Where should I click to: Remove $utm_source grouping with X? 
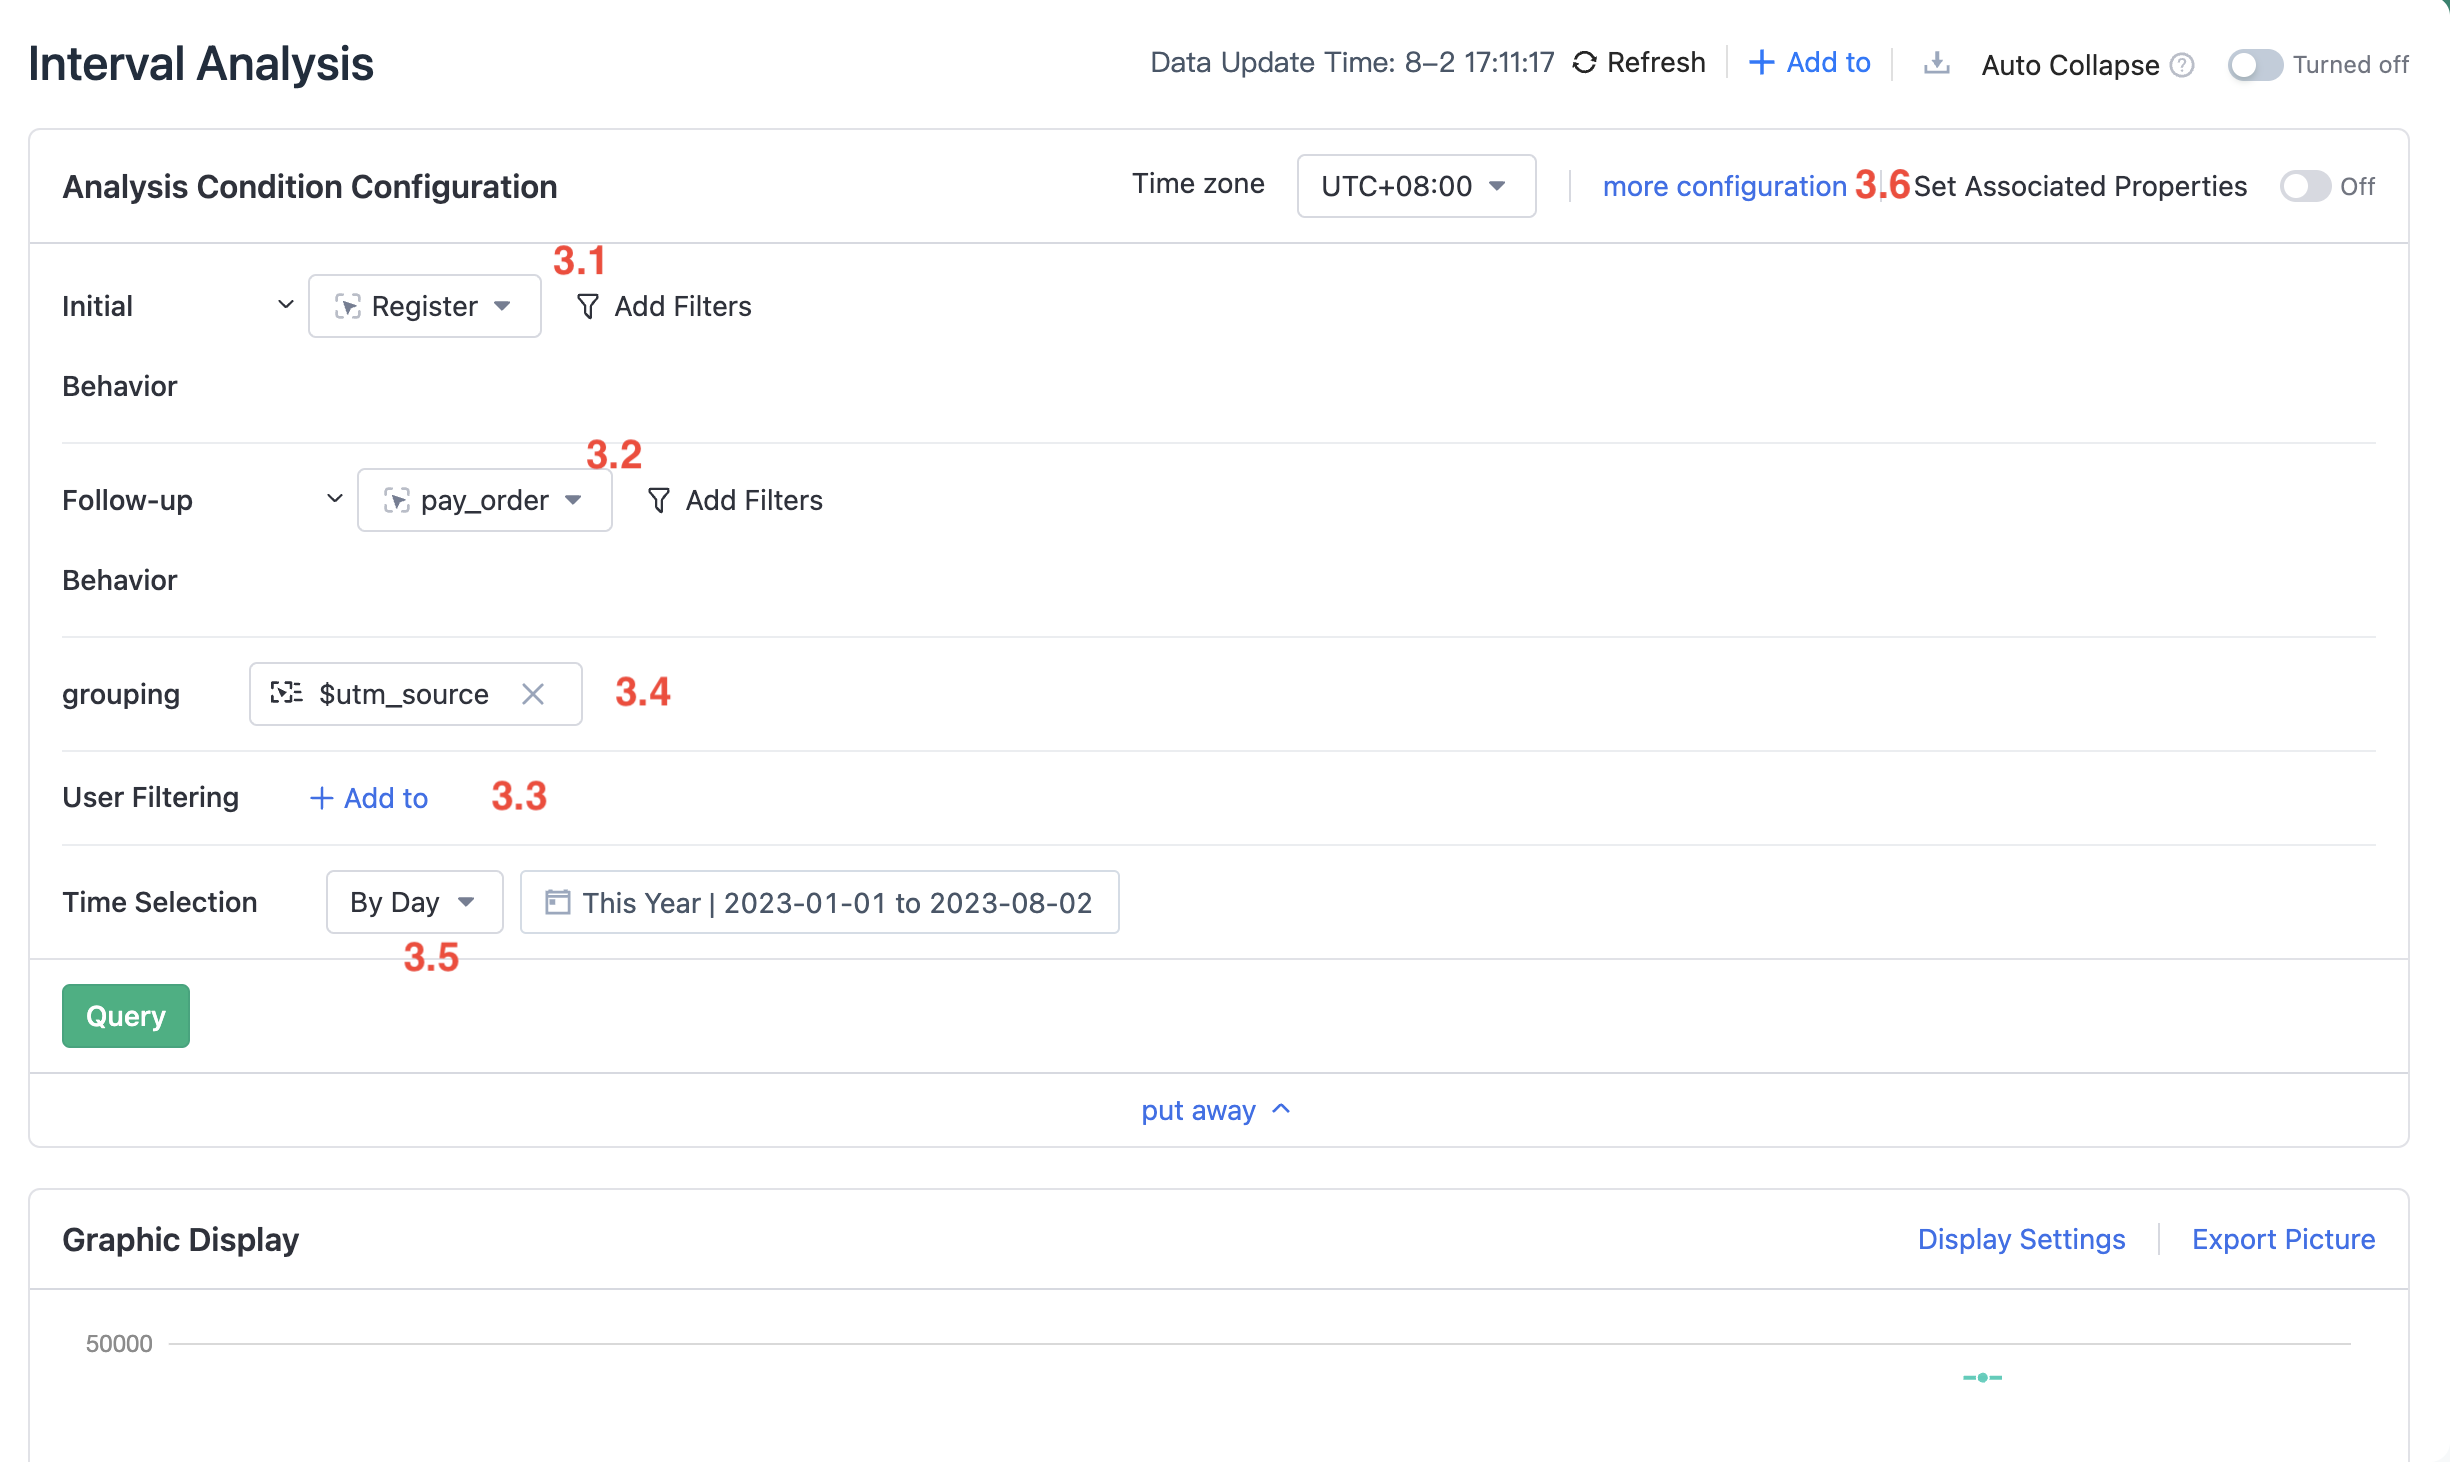533,694
